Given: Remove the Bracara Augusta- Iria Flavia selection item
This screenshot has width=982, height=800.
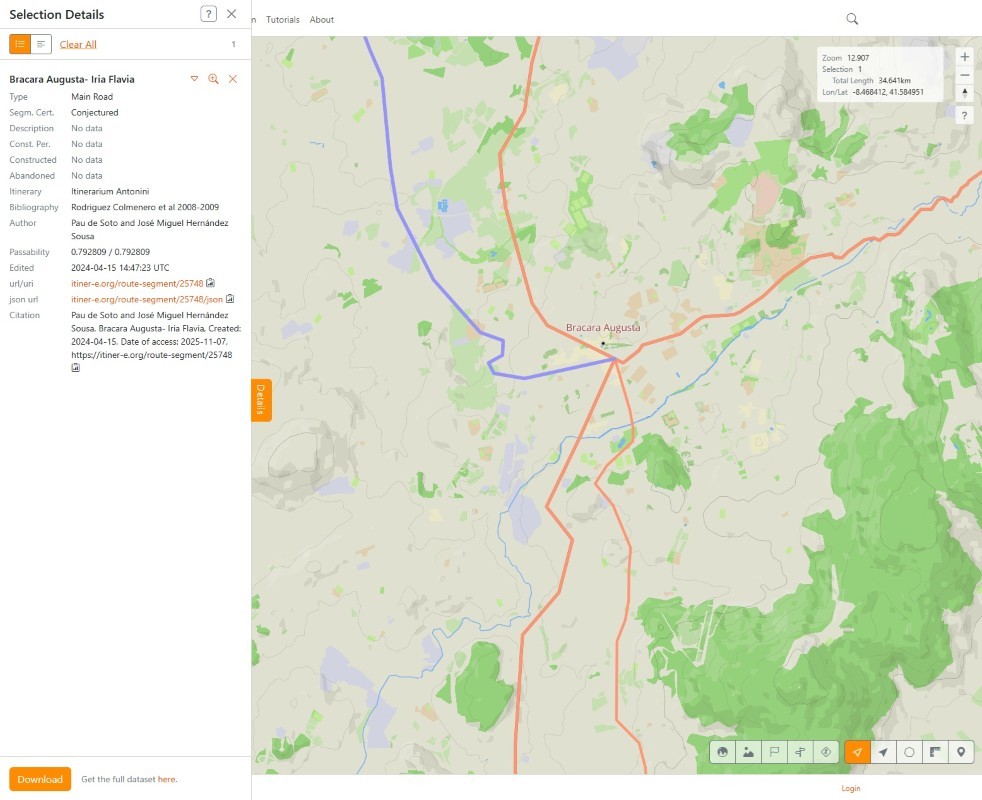Looking at the screenshot, I should pyautogui.click(x=232, y=79).
